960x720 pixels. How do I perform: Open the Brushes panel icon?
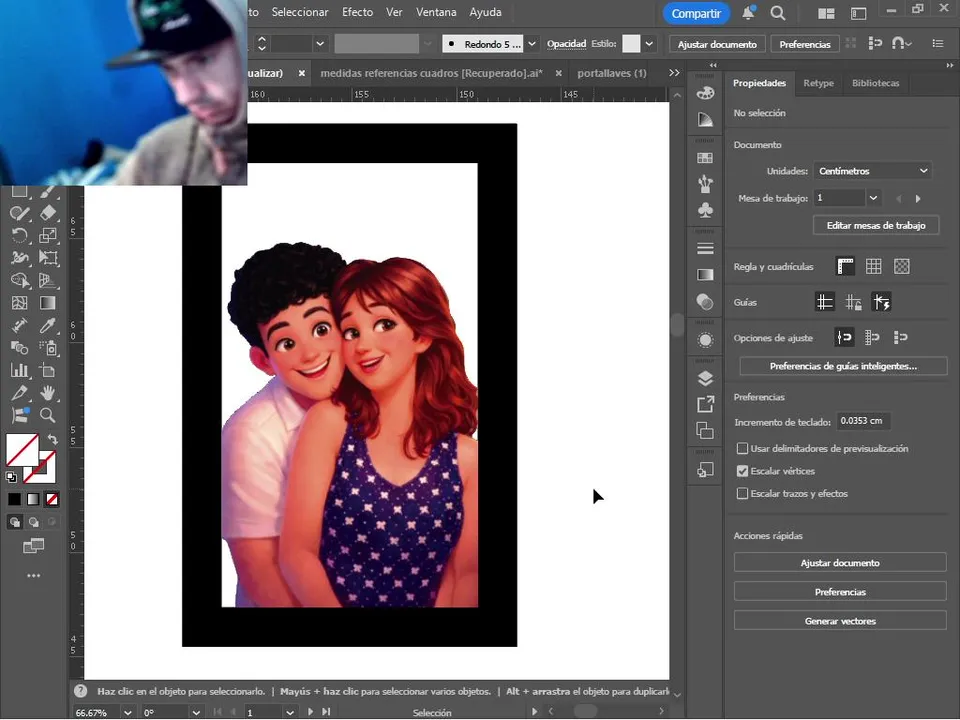[x=705, y=184]
